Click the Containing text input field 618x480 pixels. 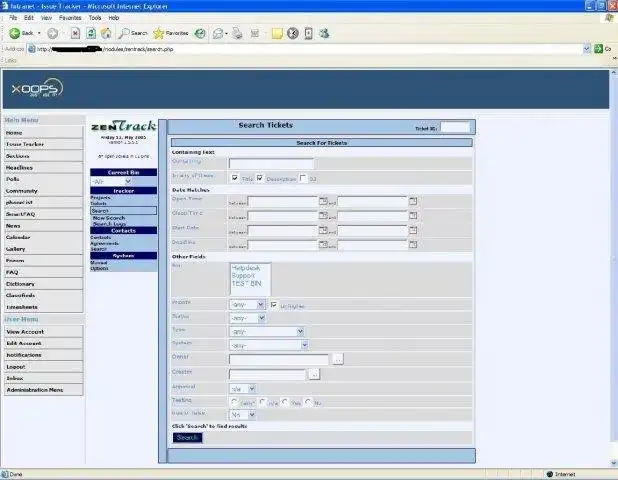coord(272,164)
